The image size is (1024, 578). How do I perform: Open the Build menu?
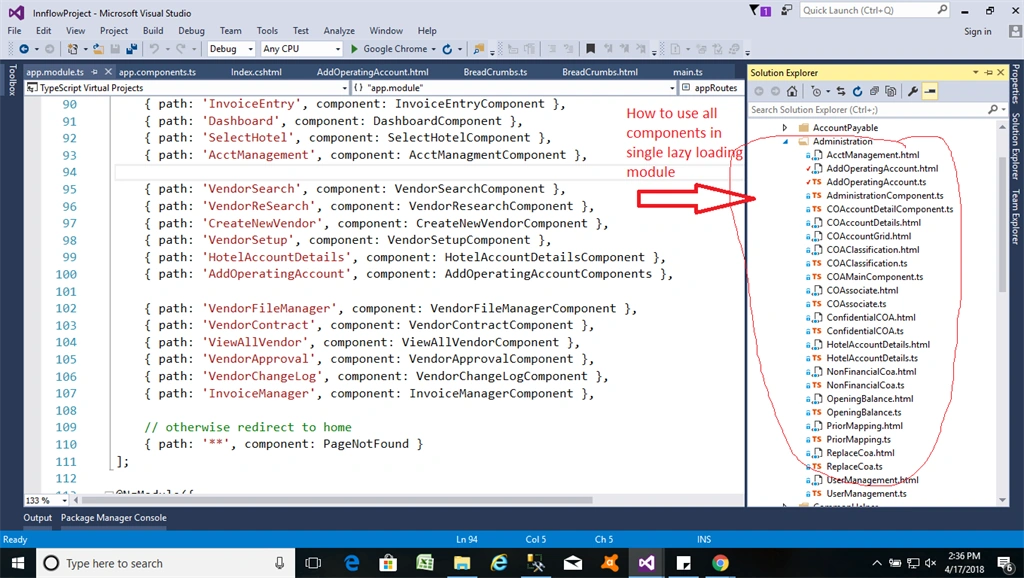[153, 31]
